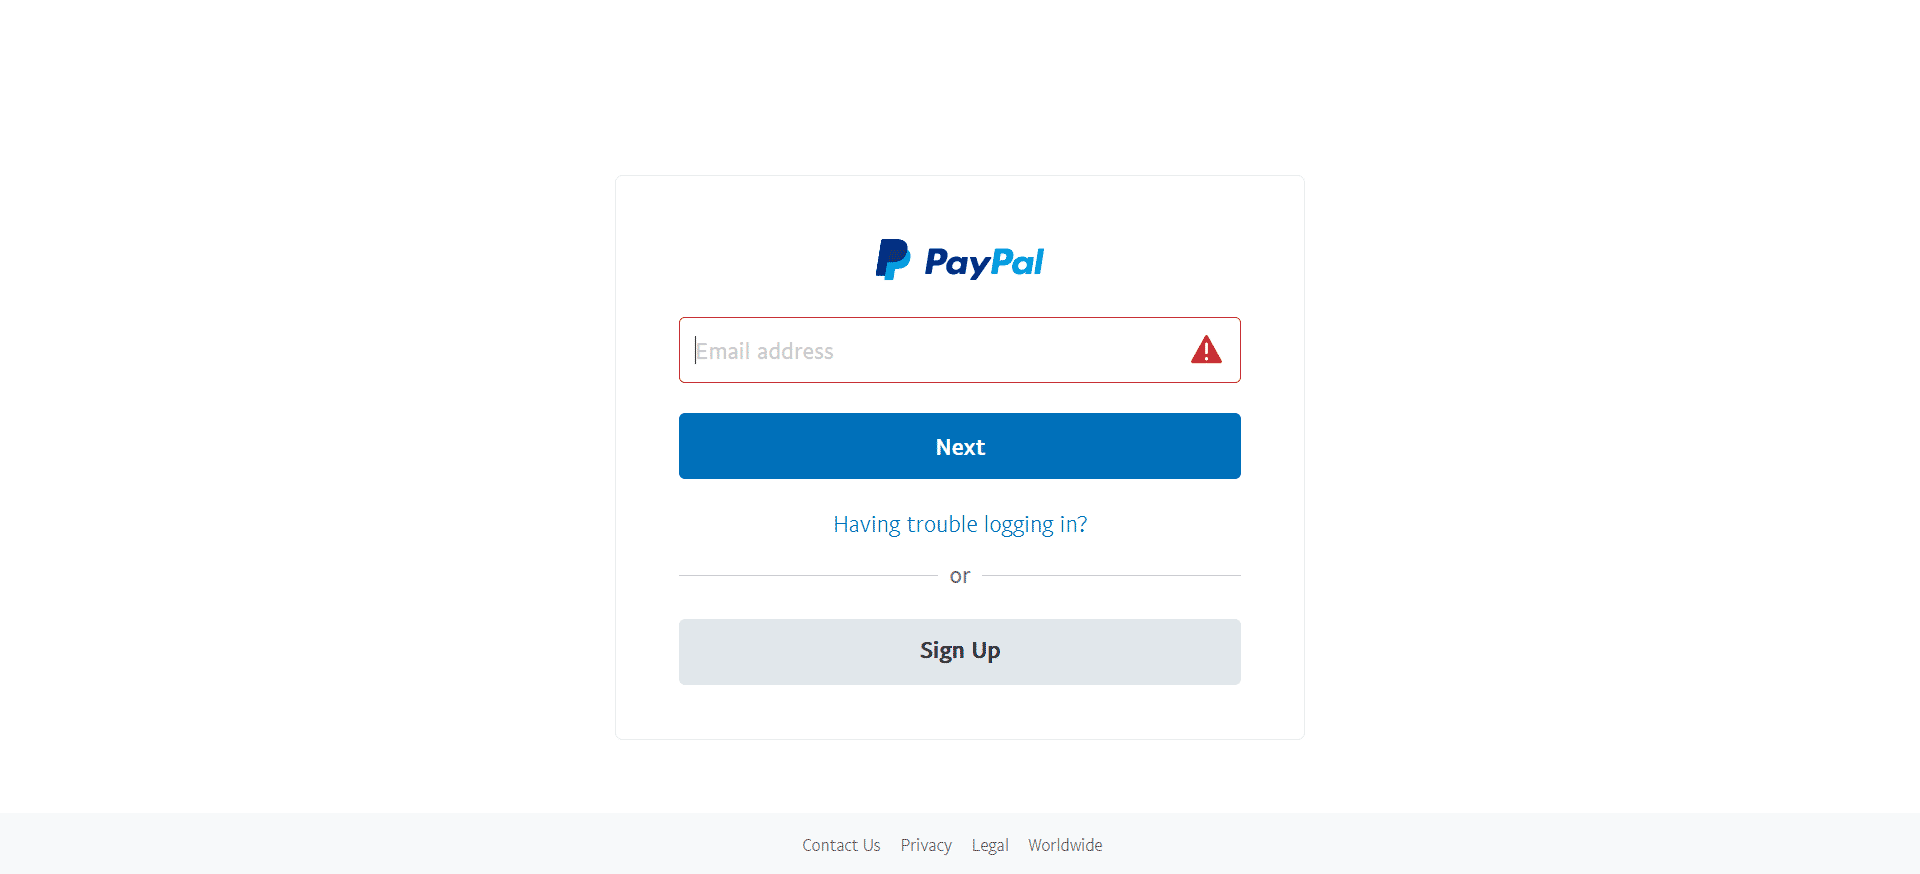This screenshot has width=1920, height=874.
Task: Reach support through Contact Us
Action: coord(841,845)
